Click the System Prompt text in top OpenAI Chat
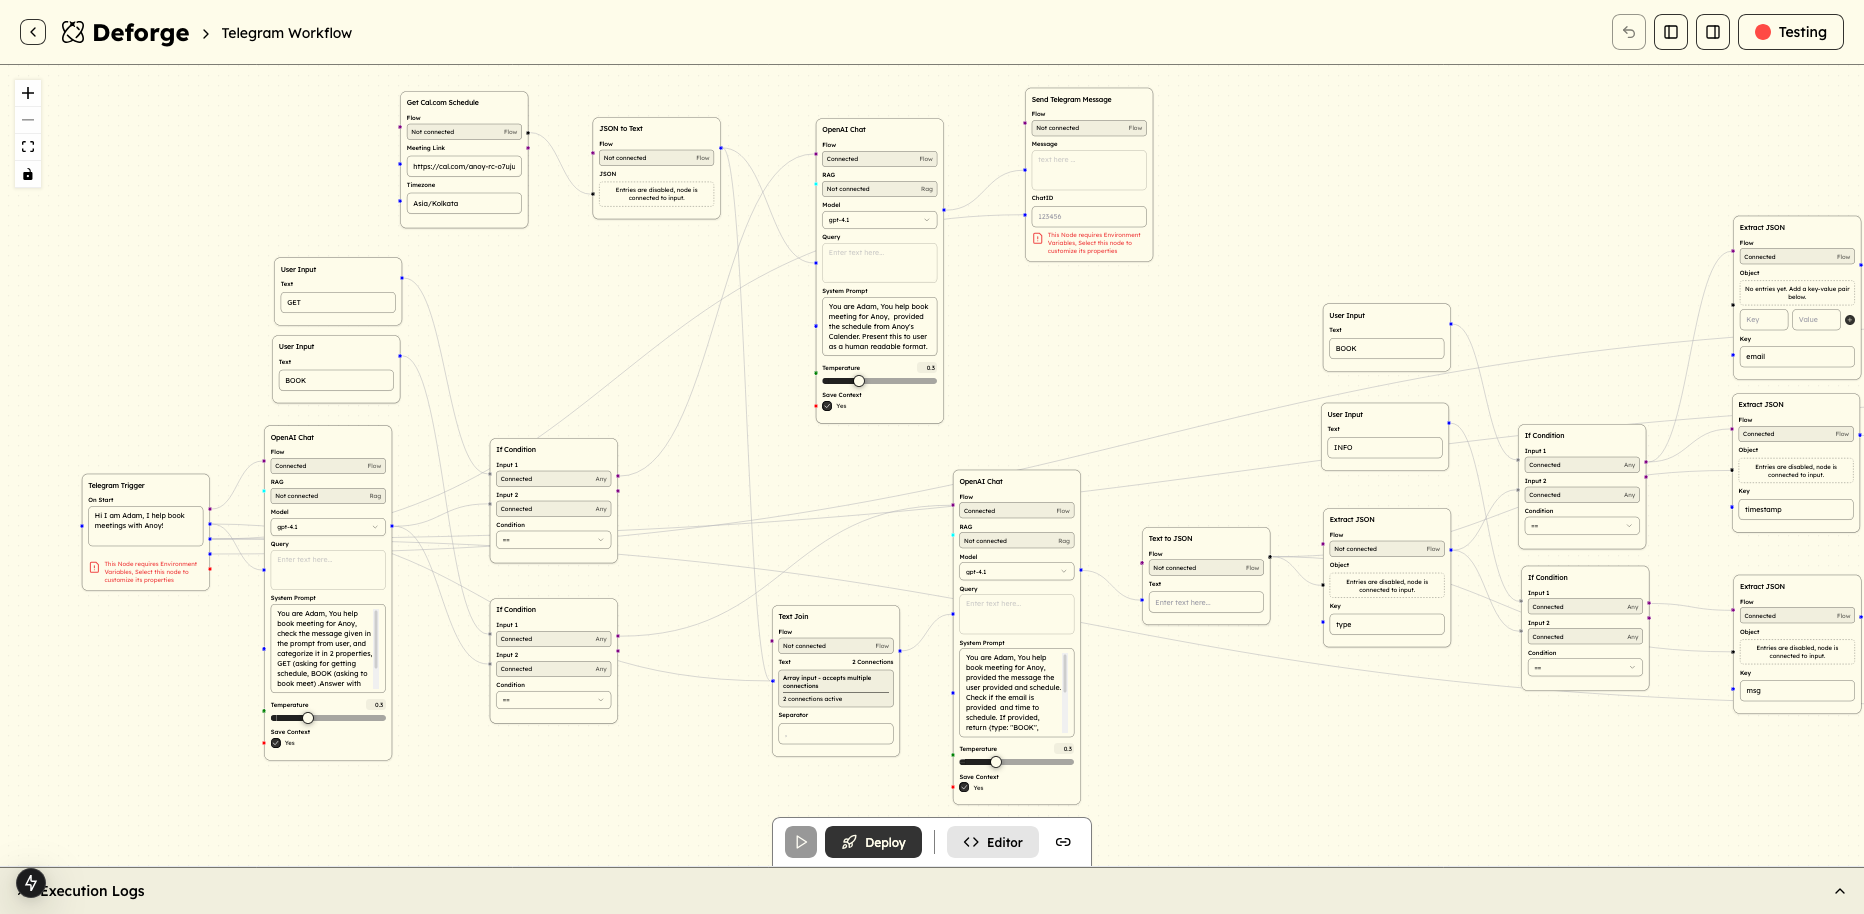Viewport: 1864px width, 914px height. point(879,327)
